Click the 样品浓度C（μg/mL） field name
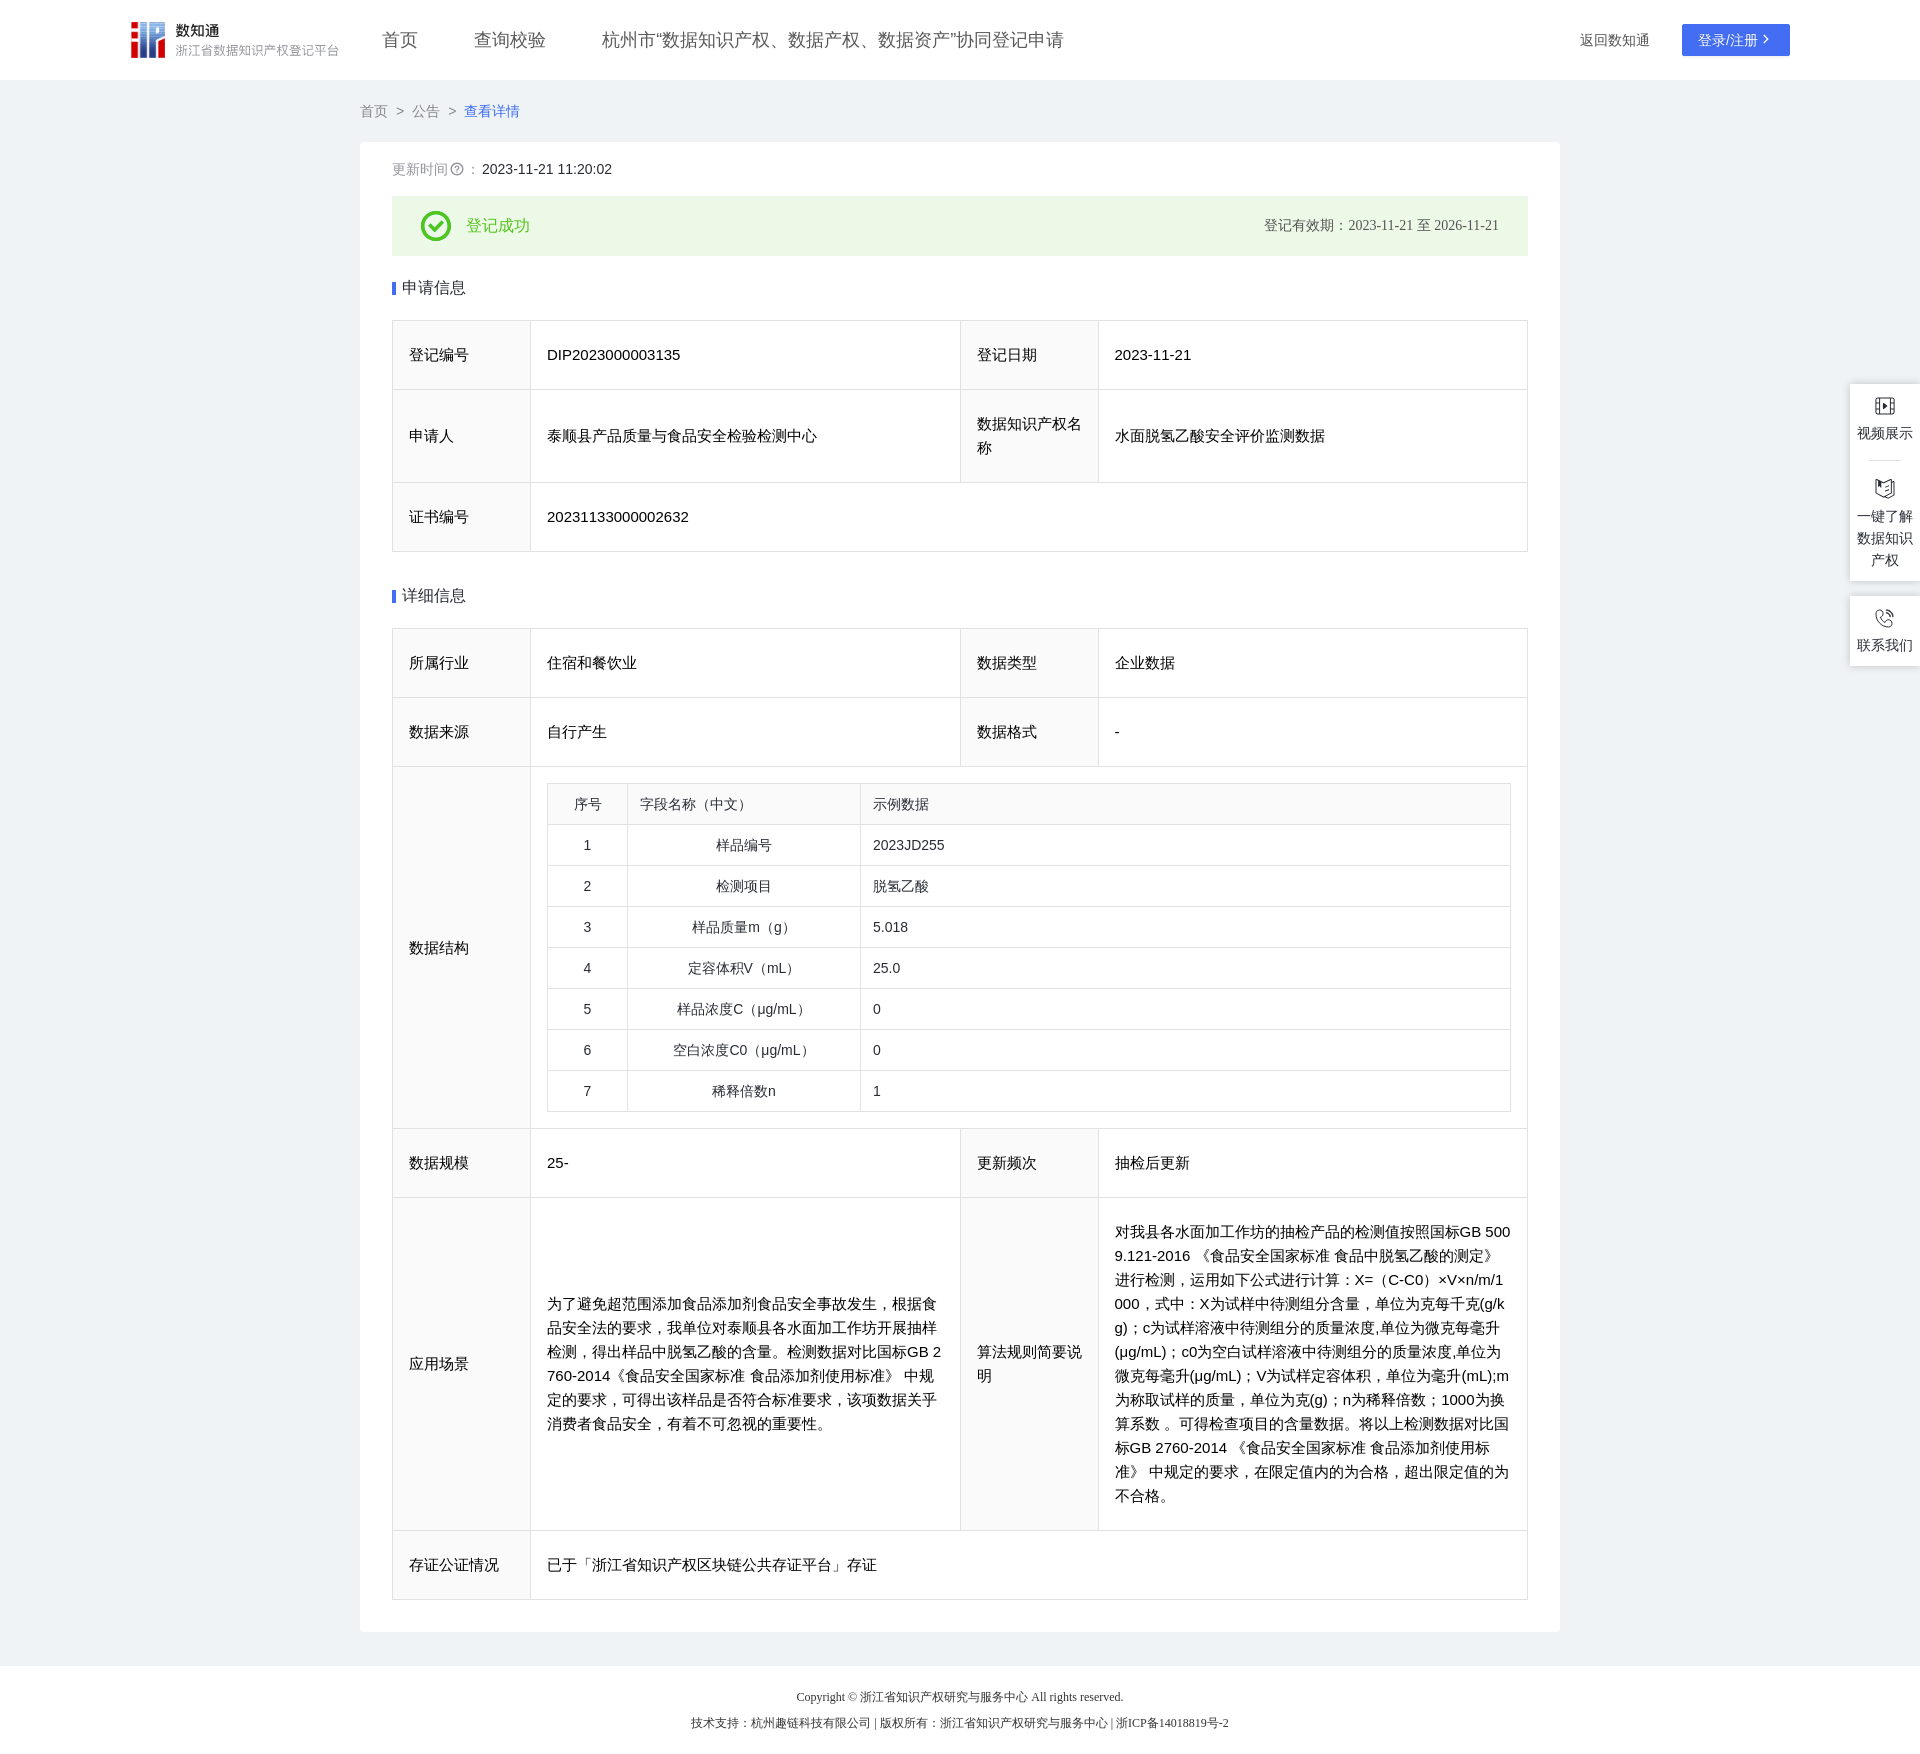This screenshot has height=1754, width=1920. point(743,1009)
